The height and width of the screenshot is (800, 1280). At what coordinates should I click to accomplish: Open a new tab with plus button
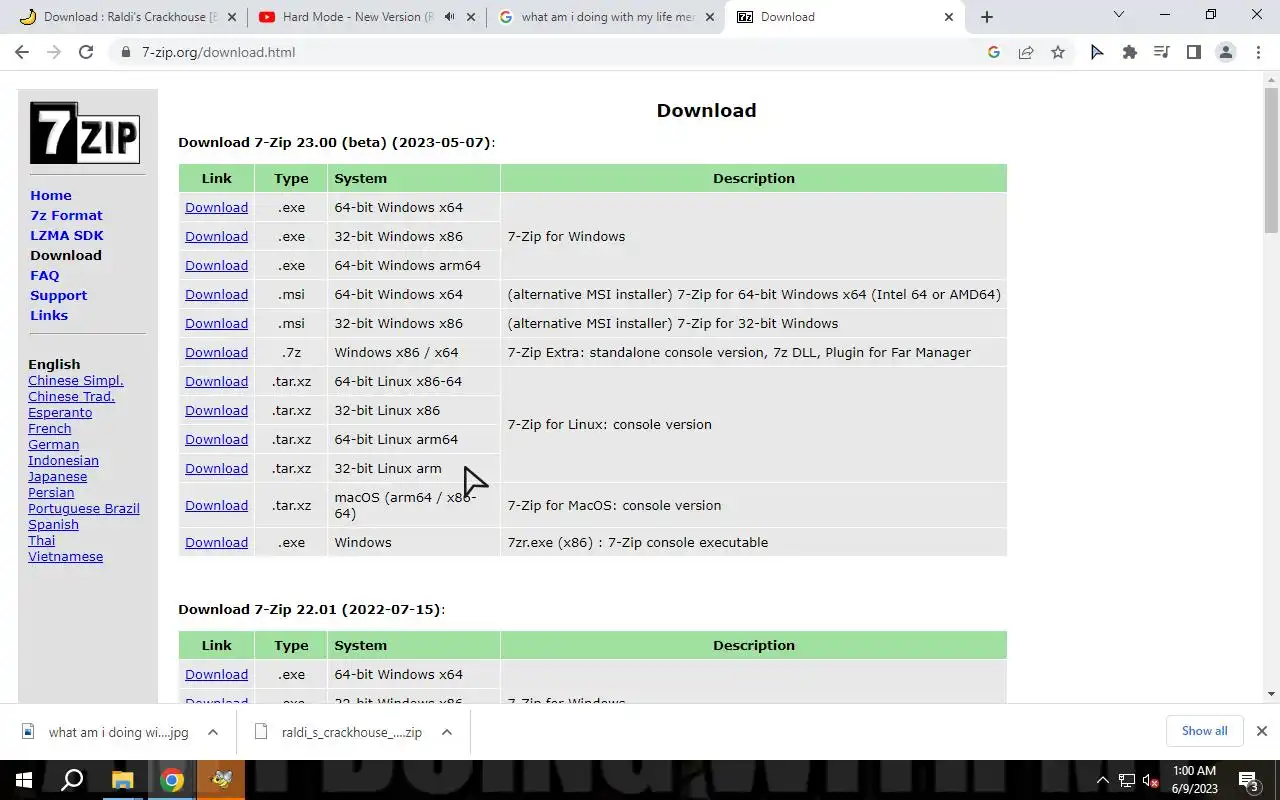(x=987, y=17)
